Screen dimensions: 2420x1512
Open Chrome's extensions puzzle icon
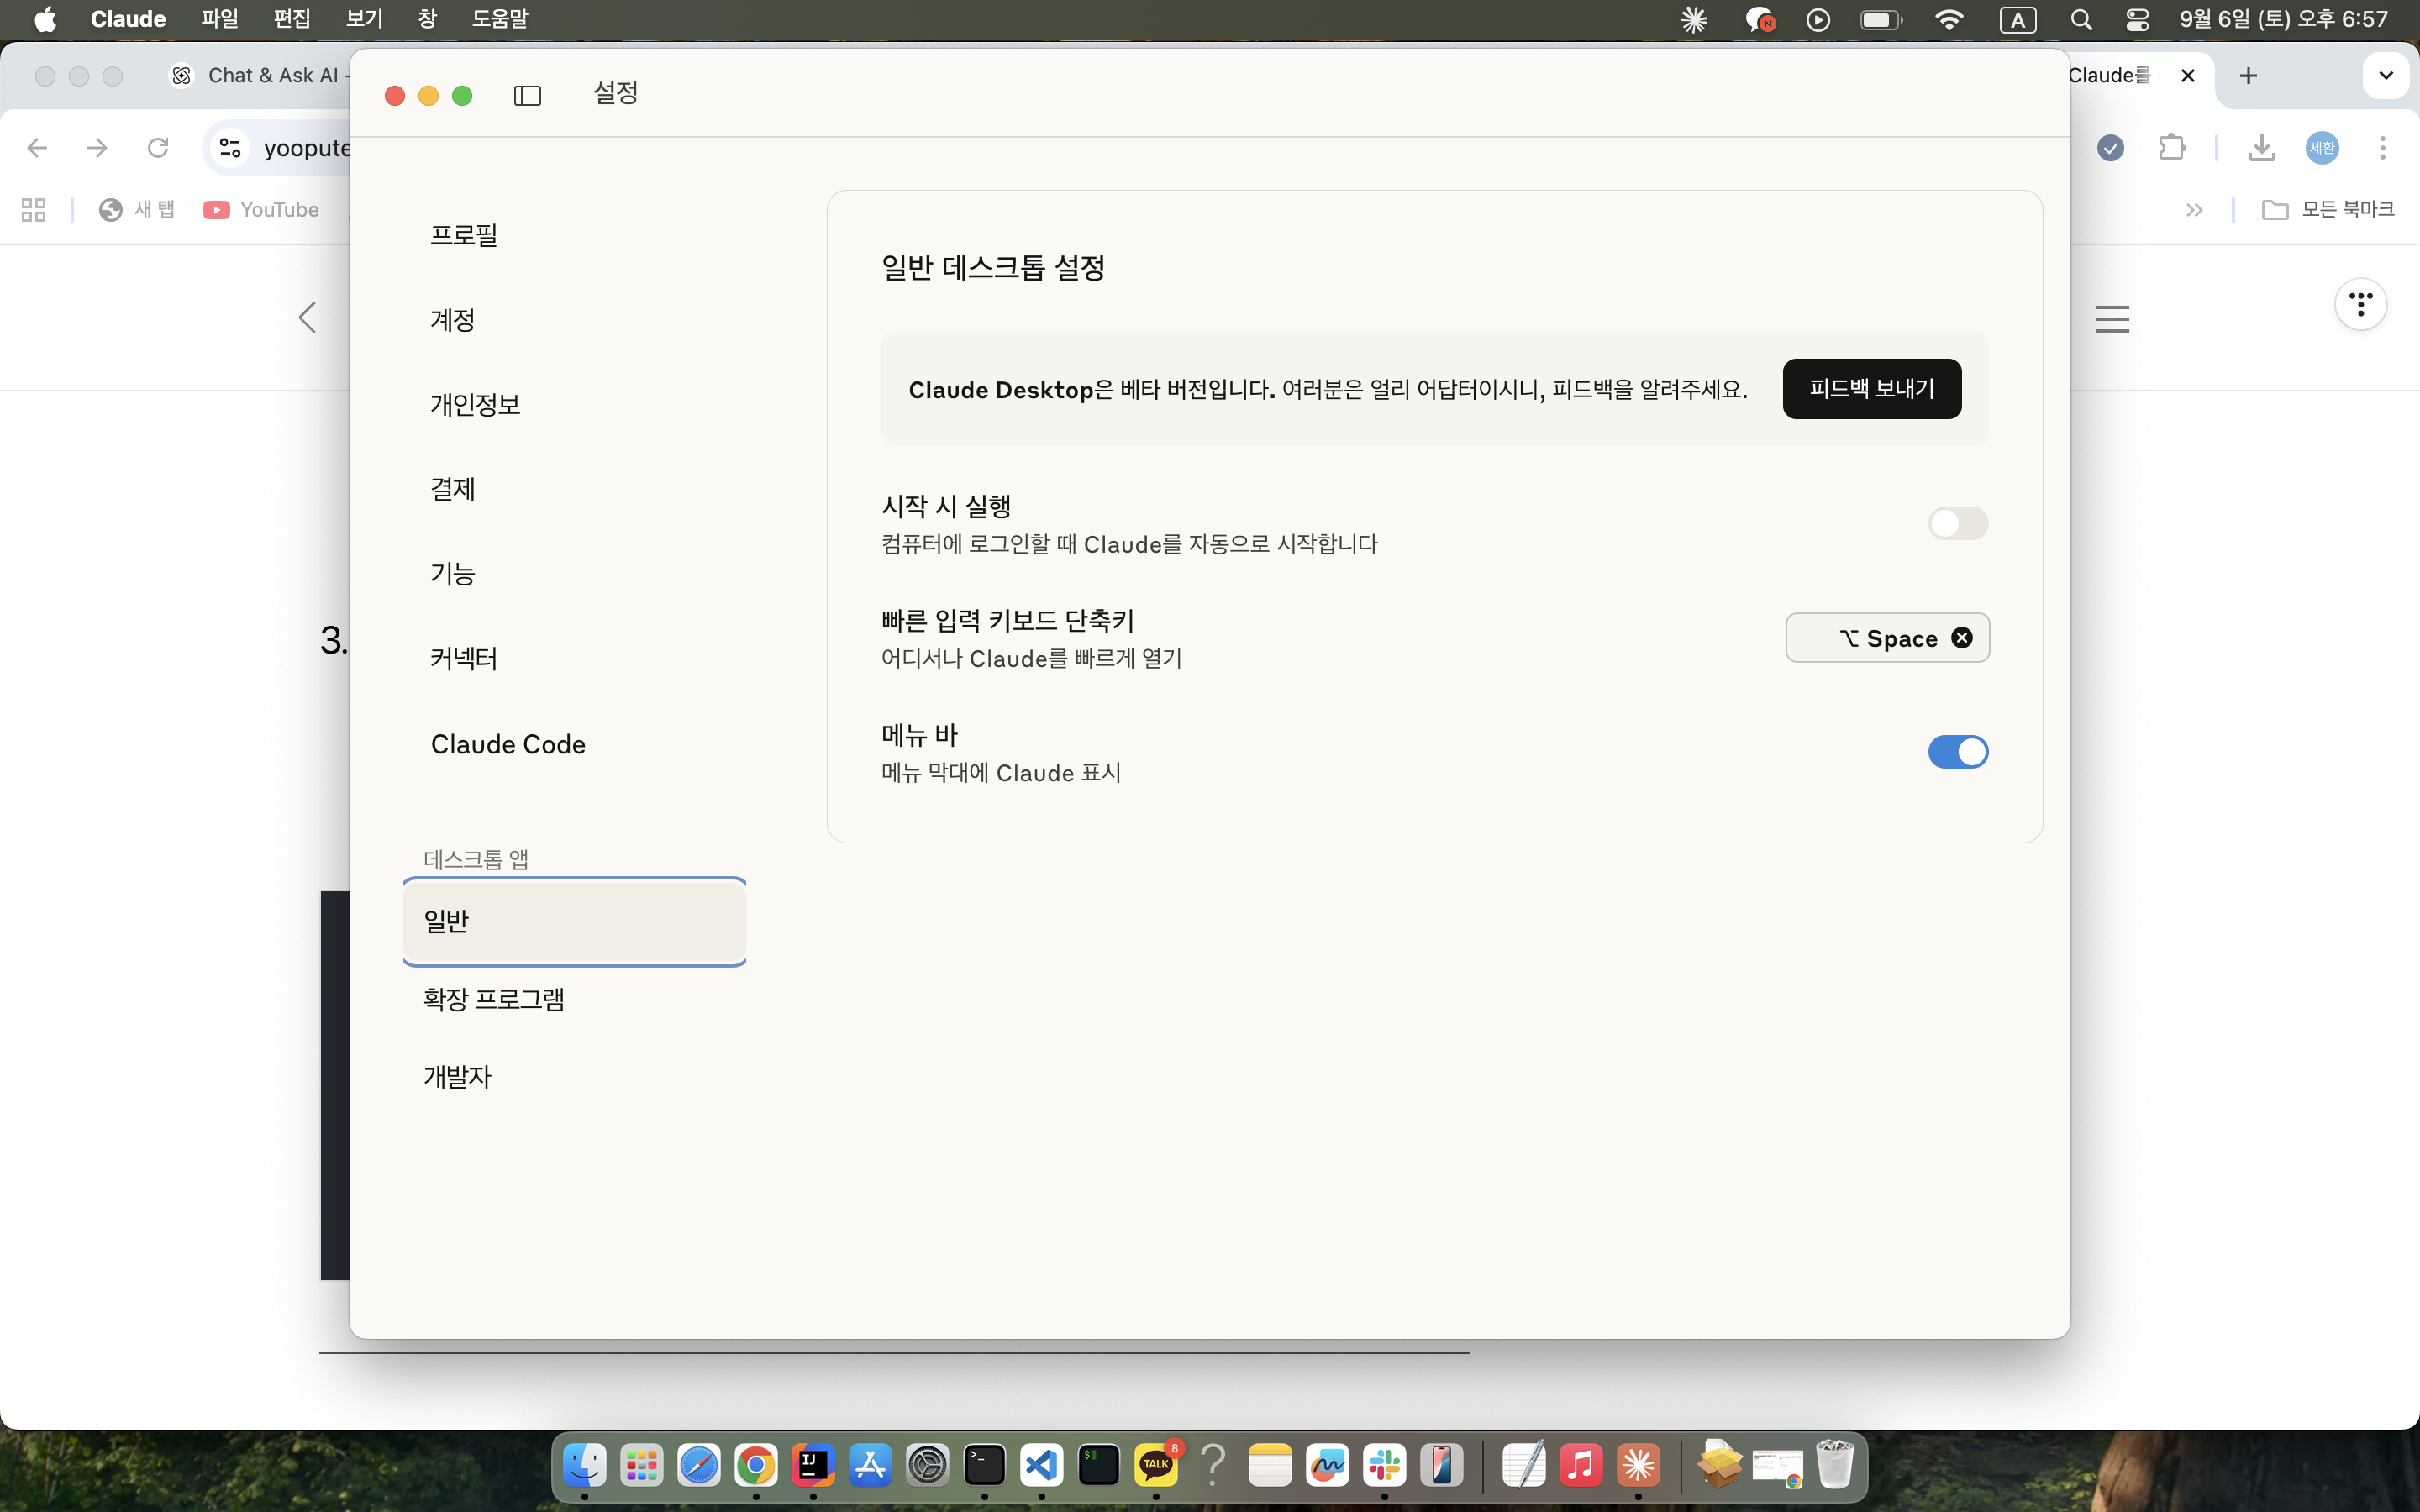pyautogui.click(x=2172, y=148)
